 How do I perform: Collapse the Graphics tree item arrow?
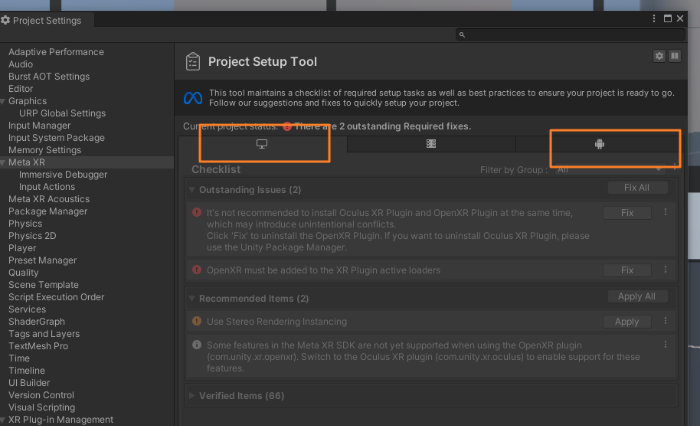pos(3,101)
